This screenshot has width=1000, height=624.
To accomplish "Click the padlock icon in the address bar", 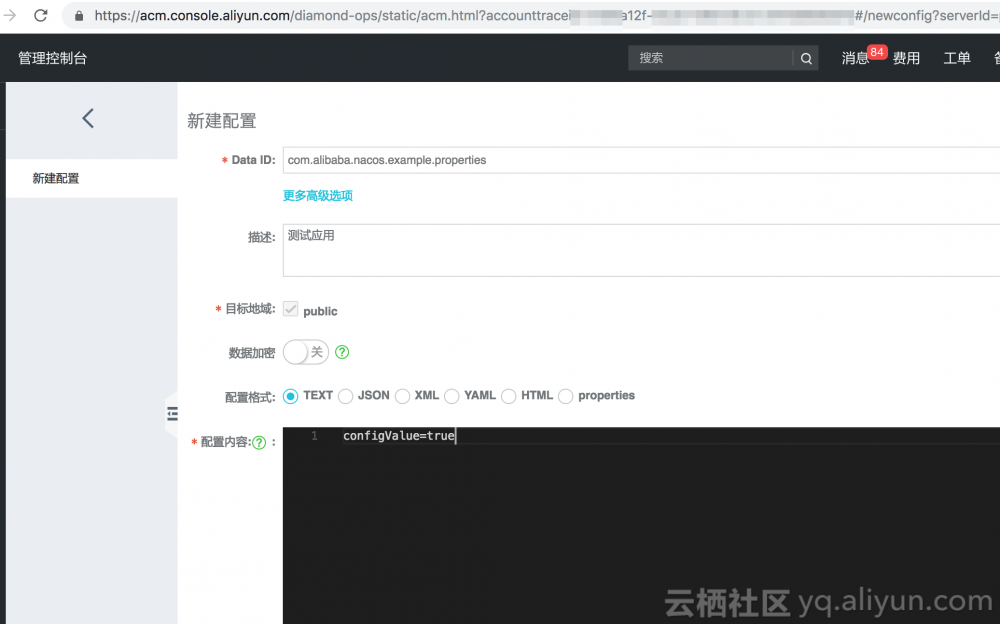I will [x=79, y=15].
